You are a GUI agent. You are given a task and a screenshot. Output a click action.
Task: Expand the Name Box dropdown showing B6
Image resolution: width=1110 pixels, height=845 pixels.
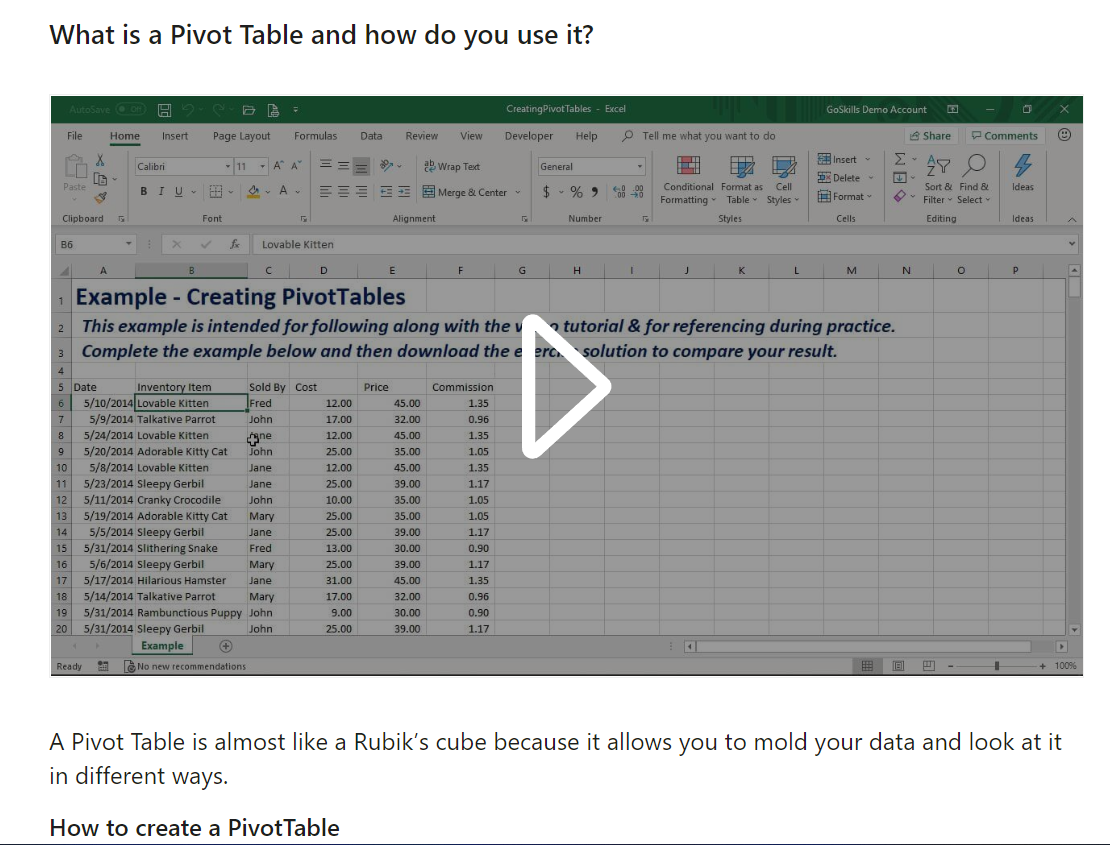[x=129, y=244]
